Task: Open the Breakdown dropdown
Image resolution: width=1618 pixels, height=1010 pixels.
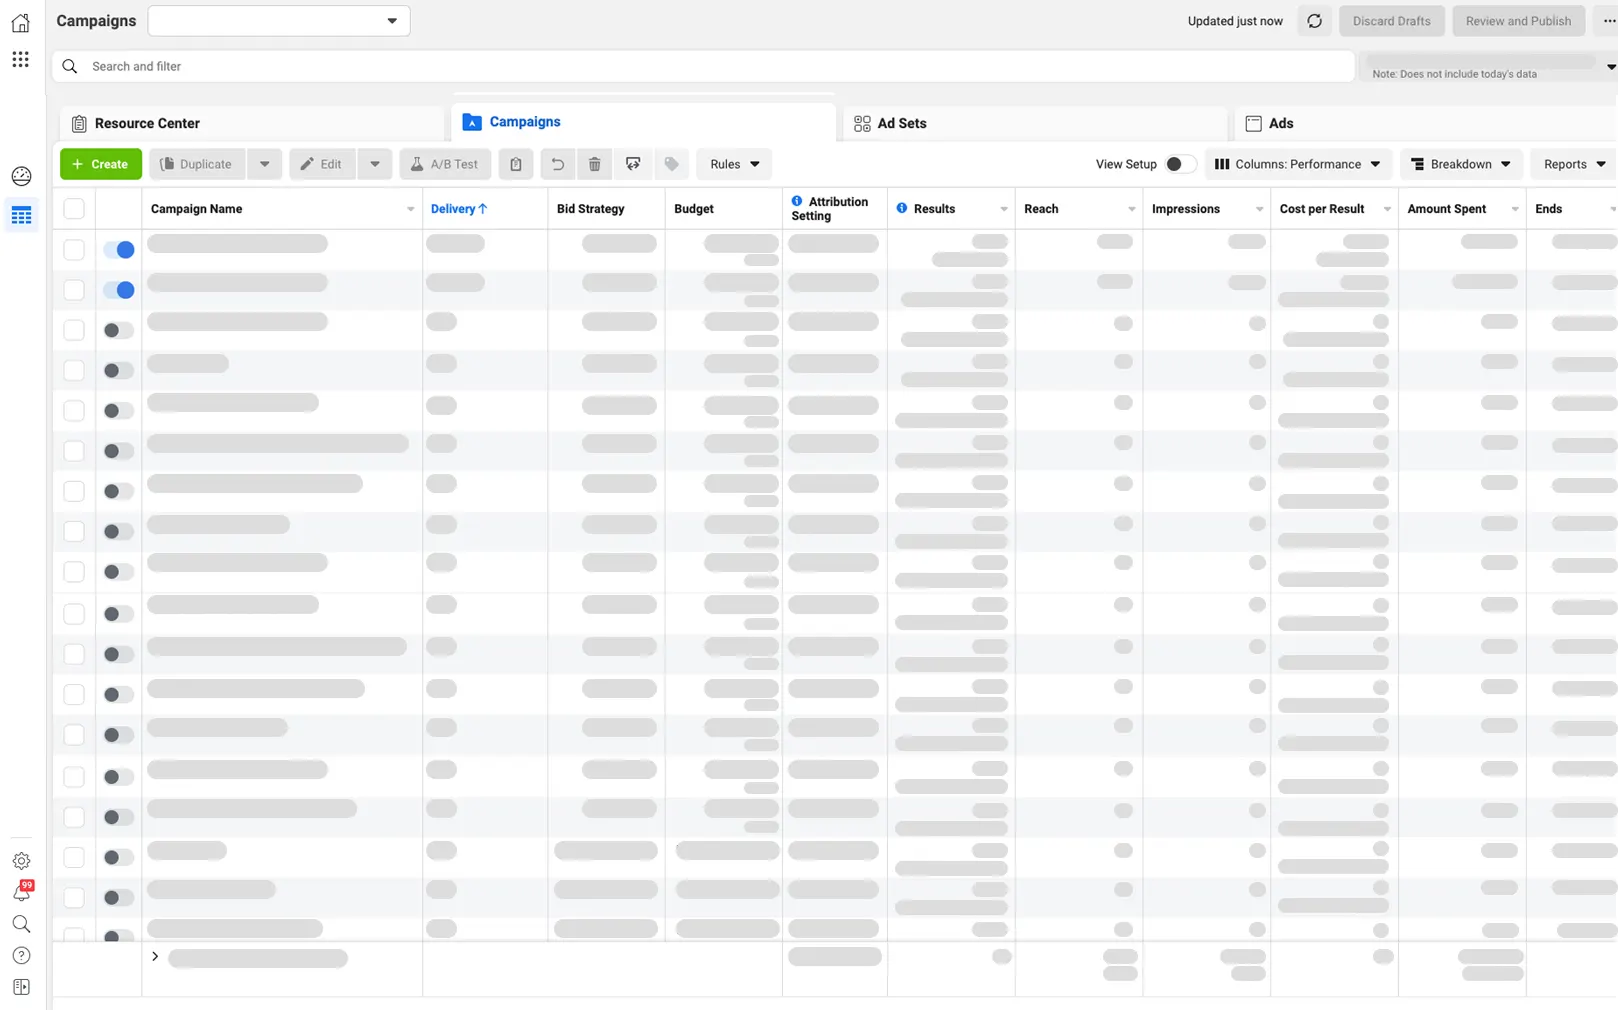Action: 1461,164
